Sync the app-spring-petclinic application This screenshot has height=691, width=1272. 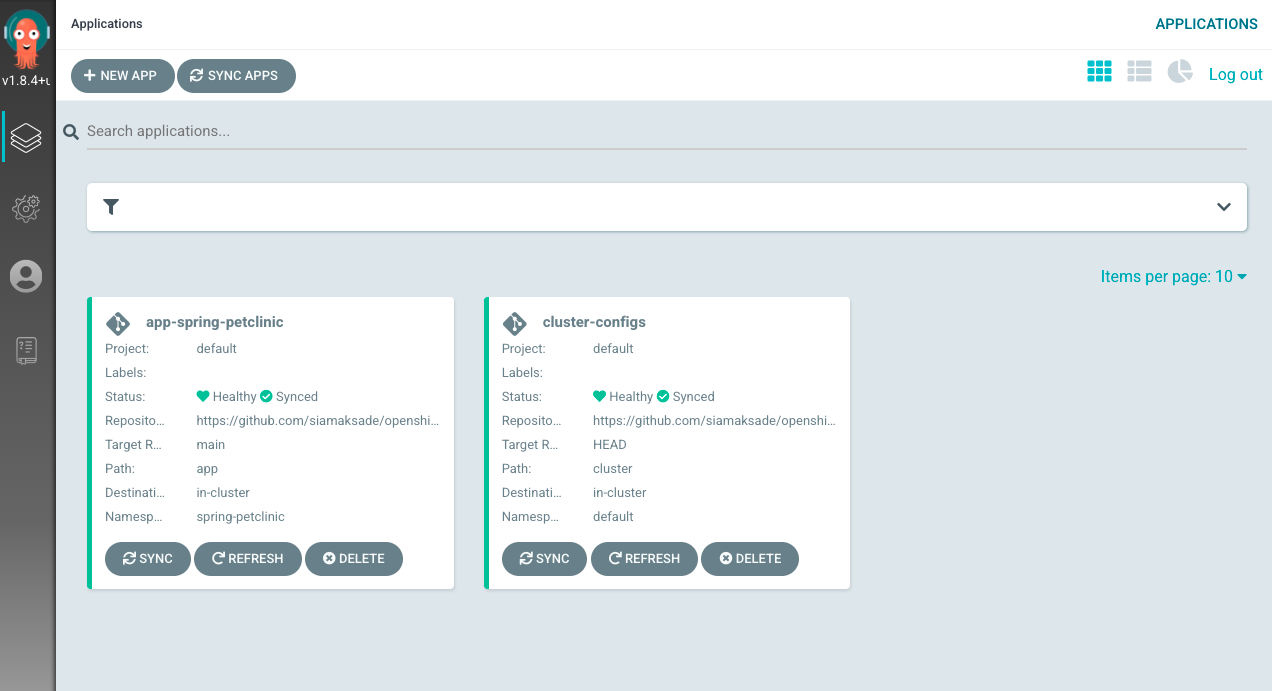(148, 559)
